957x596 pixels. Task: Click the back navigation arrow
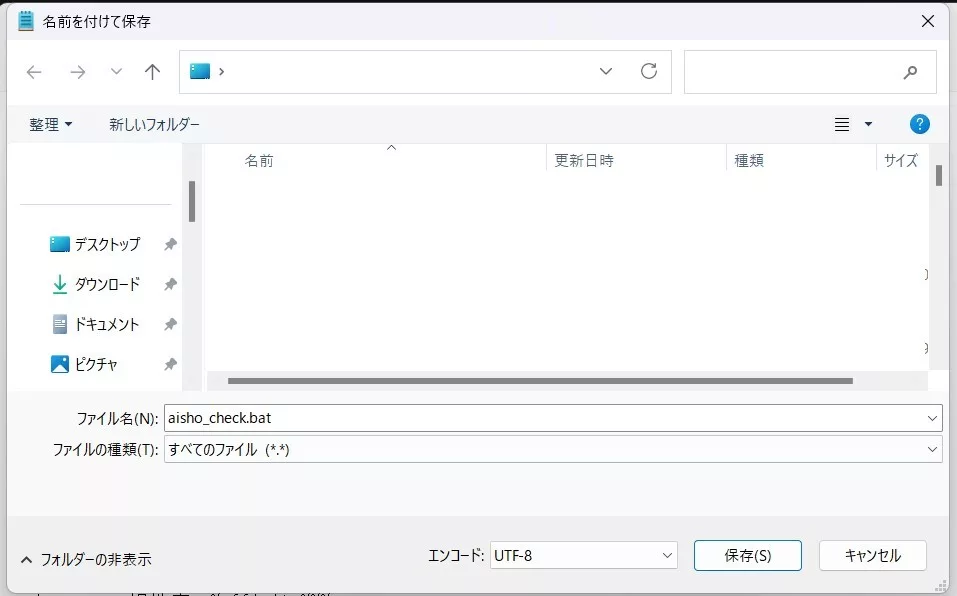click(x=34, y=72)
